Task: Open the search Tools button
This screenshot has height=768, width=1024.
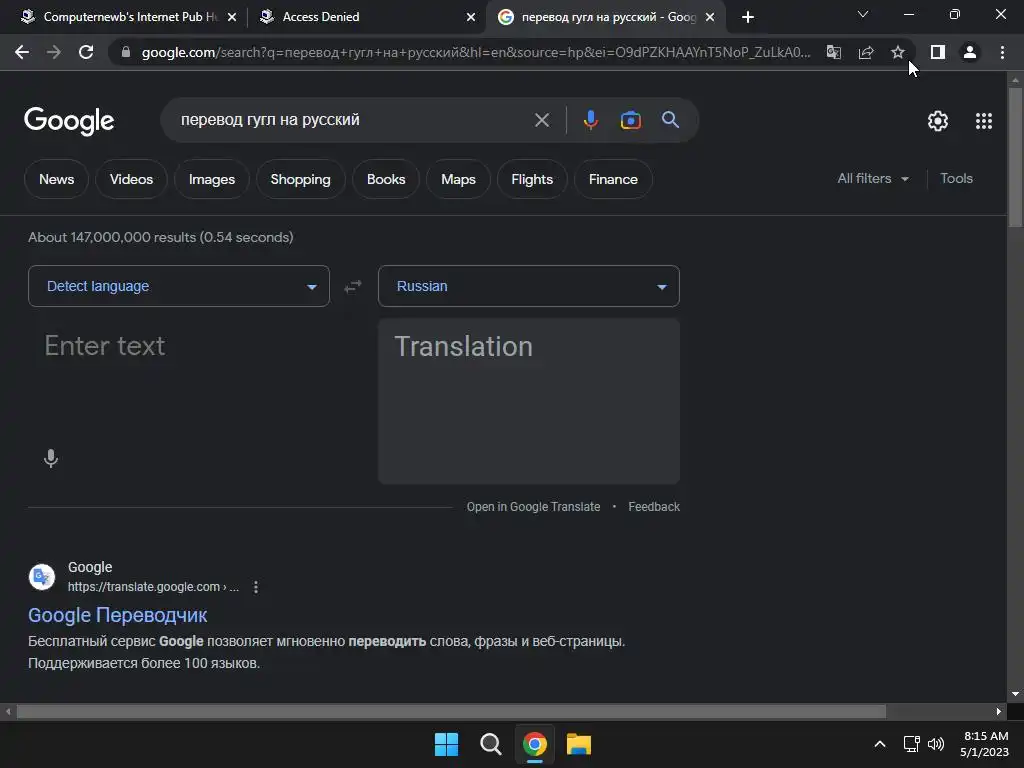Action: pos(956,178)
